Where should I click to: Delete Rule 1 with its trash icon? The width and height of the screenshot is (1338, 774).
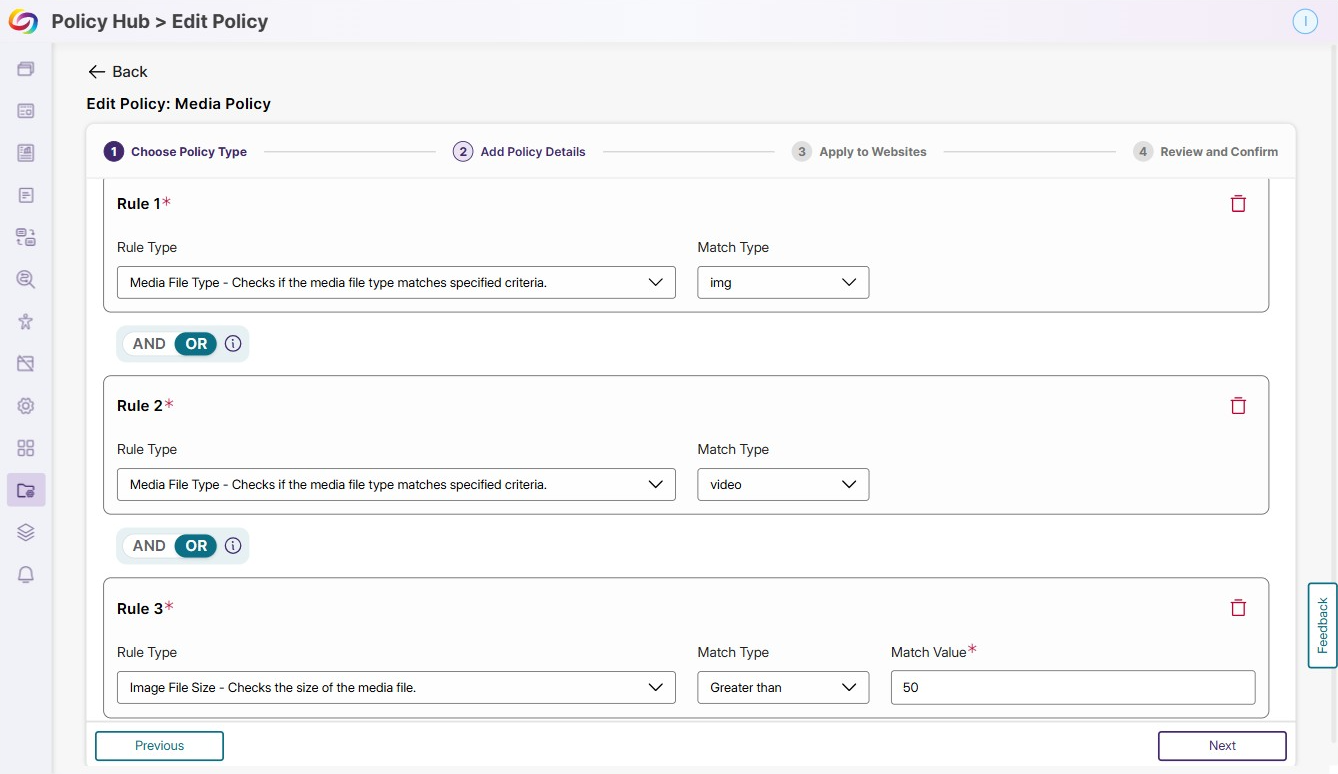click(1238, 203)
